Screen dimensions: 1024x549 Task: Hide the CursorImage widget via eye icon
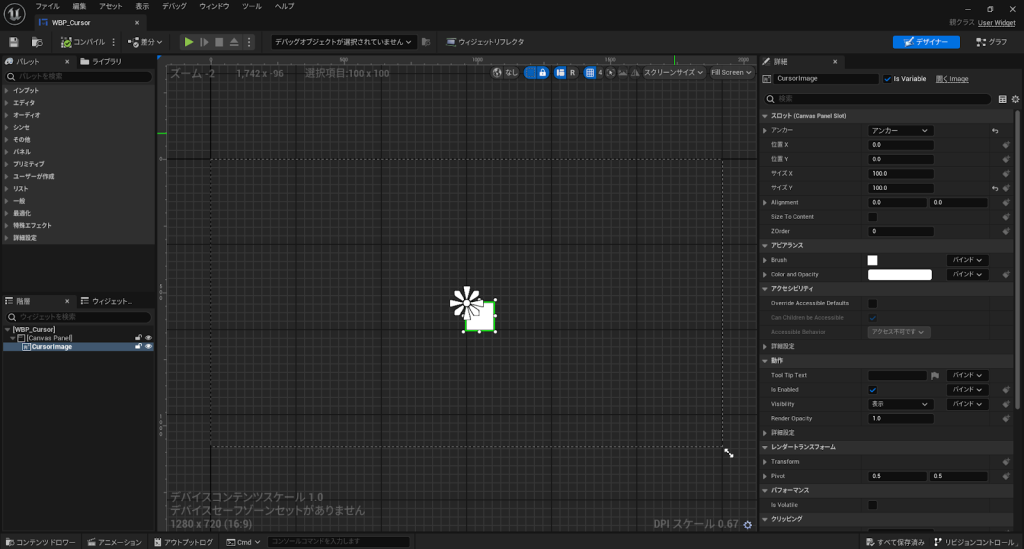coord(148,347)
